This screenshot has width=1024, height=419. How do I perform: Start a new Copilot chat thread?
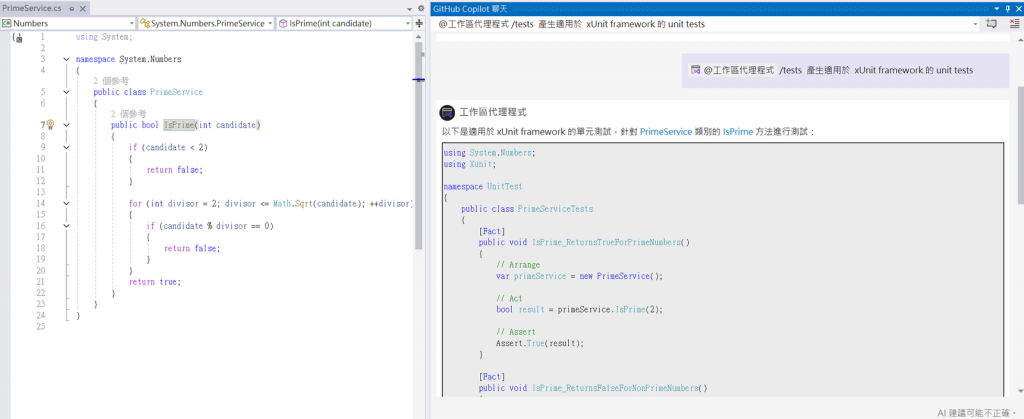pyautogui.click(x=991, y=24)
